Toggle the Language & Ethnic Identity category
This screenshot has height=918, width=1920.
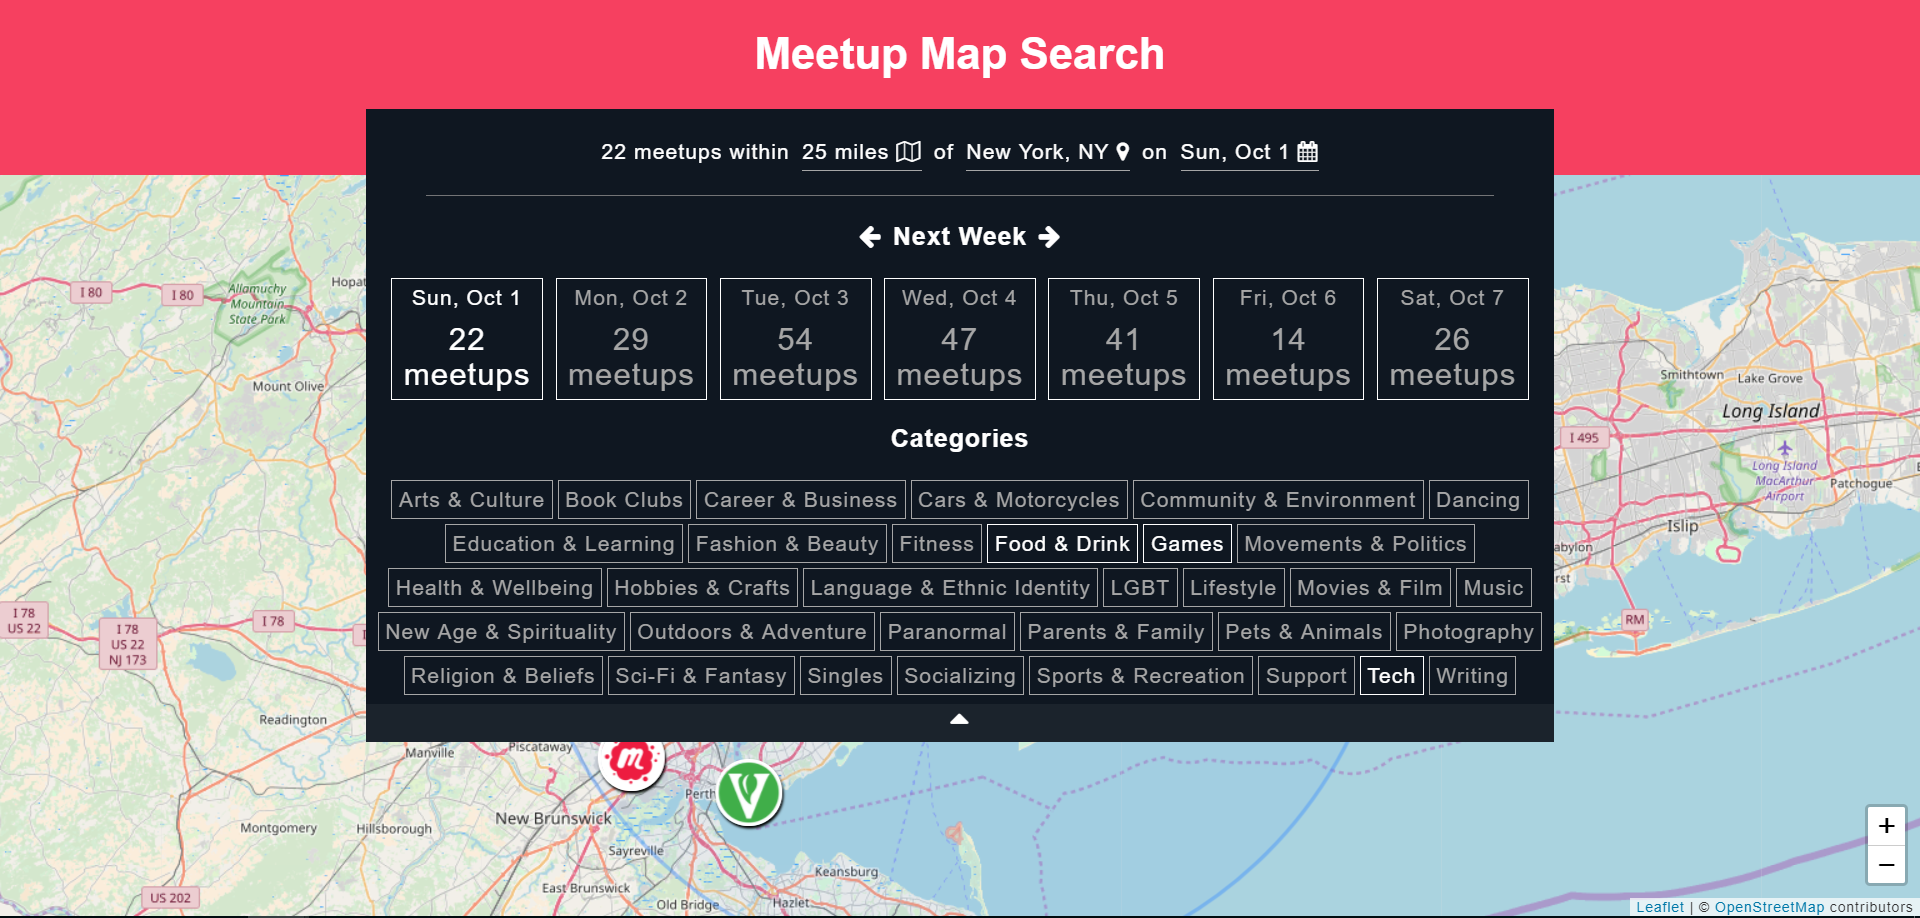(950, 588)
